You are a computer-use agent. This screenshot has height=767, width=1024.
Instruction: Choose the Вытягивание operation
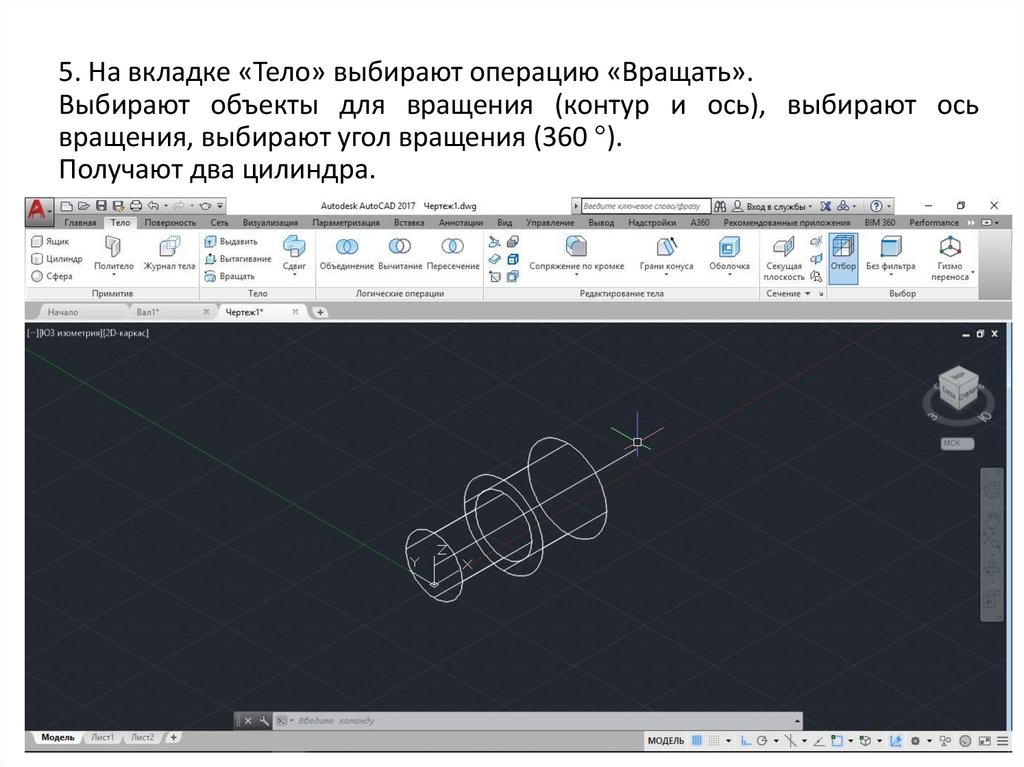238,259
